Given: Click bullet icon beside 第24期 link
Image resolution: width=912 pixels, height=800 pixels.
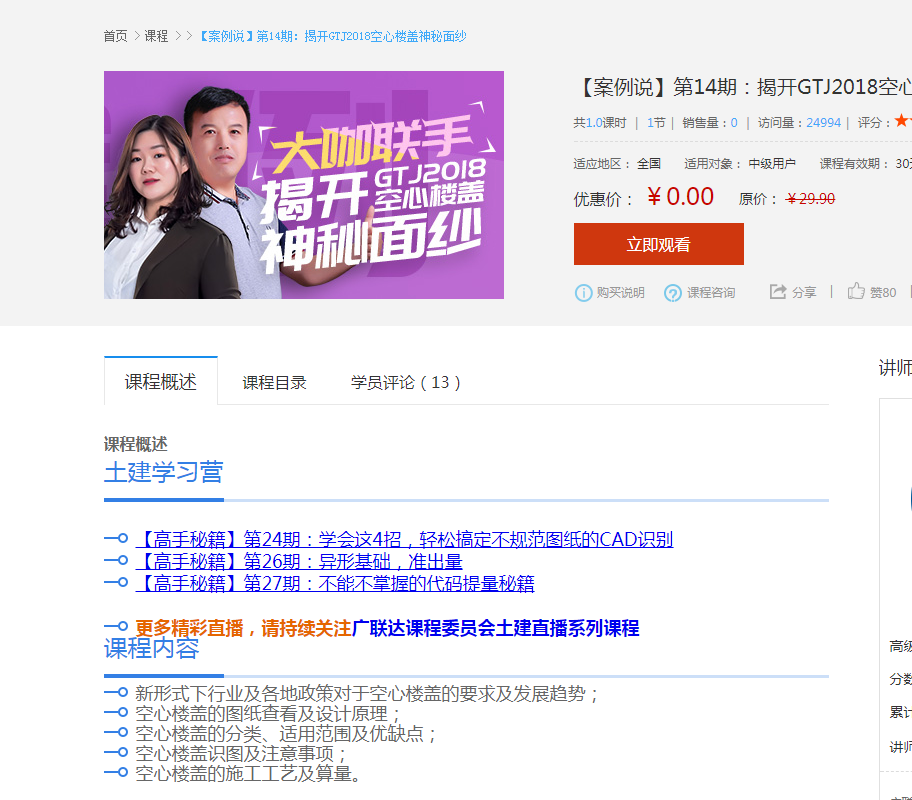Looking at the screenshot, I should coord(116,538).
